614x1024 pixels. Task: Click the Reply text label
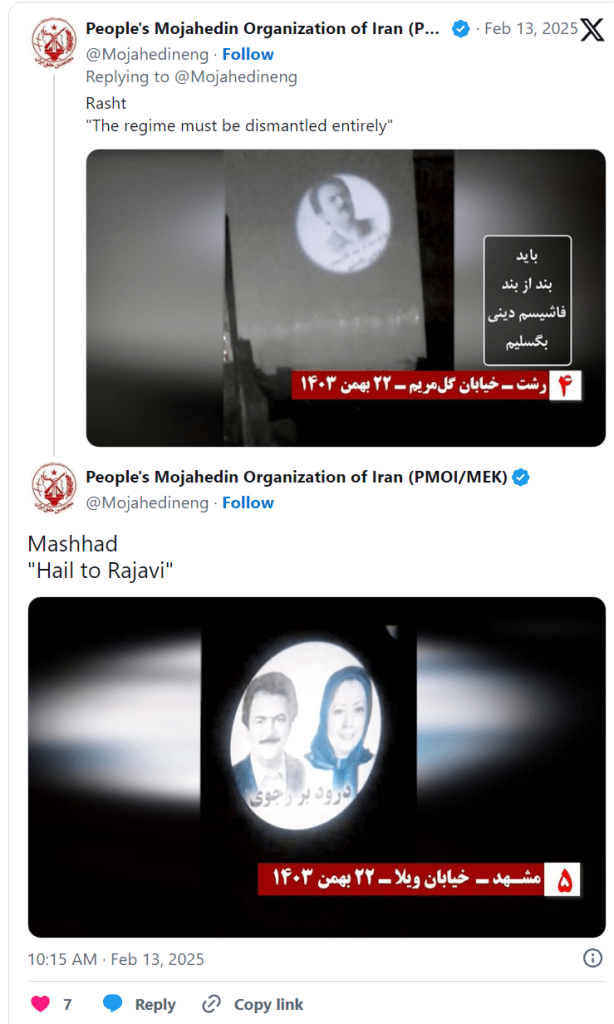click(x=155, y=1004)
